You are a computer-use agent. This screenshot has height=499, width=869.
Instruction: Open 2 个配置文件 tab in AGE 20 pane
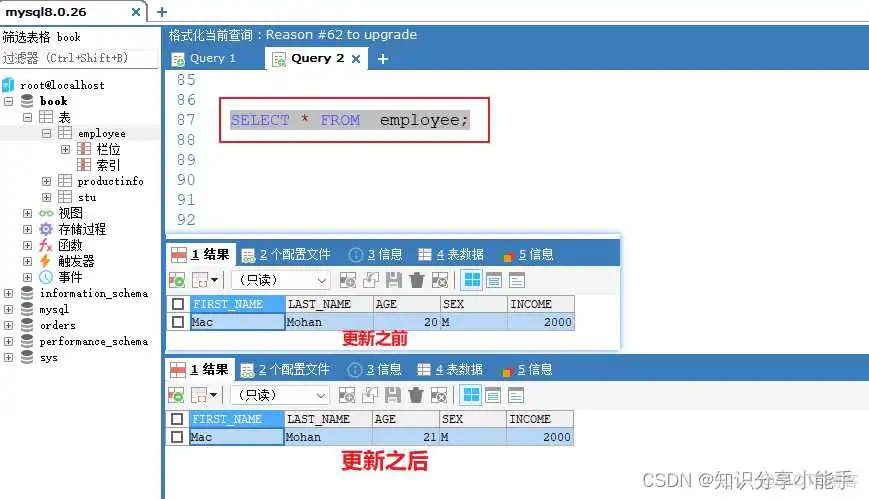(287, 254)
